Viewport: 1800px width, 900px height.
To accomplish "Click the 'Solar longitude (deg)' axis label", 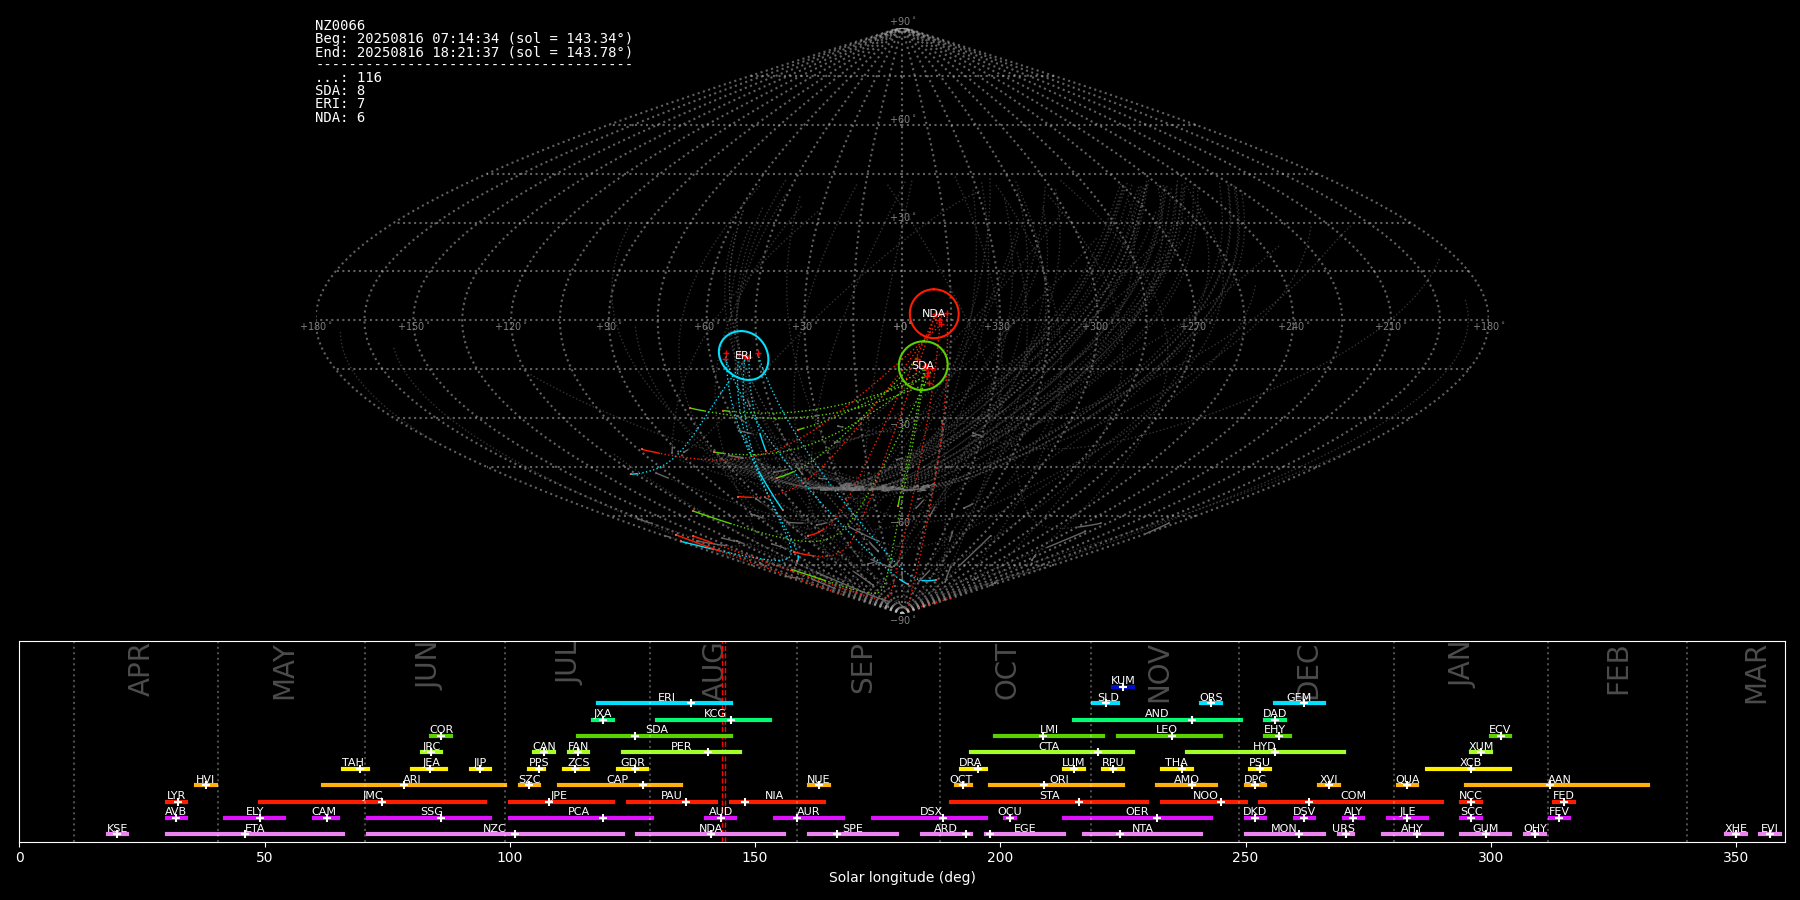I will [902, 877].
